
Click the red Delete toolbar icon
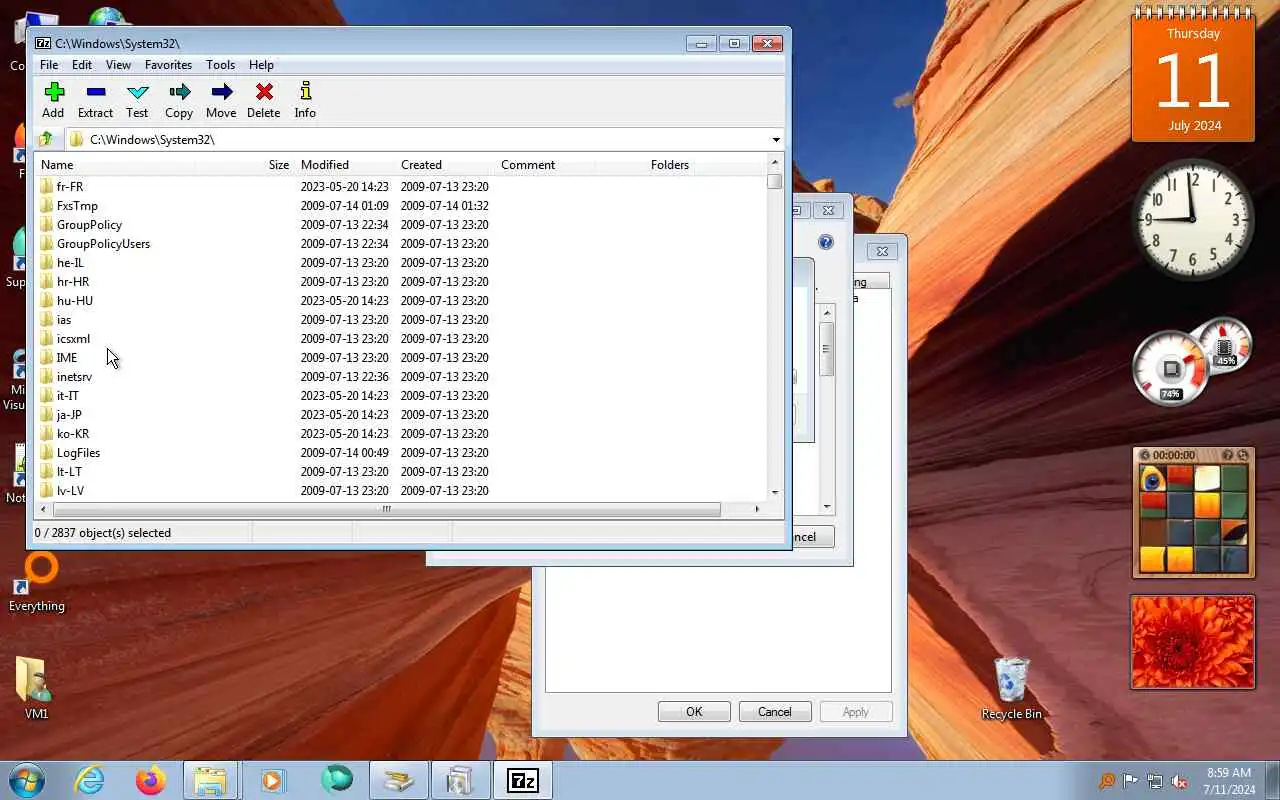click(x=264, y=92)
